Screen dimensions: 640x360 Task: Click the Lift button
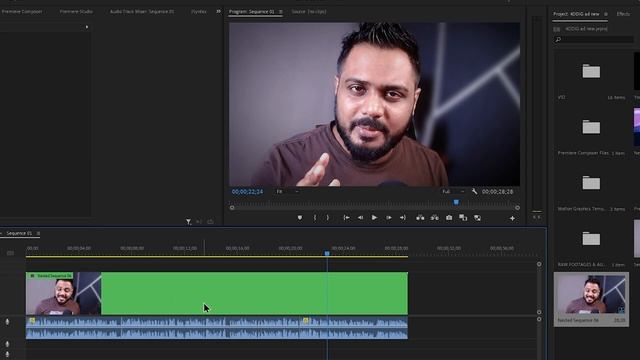click(420, 218)
